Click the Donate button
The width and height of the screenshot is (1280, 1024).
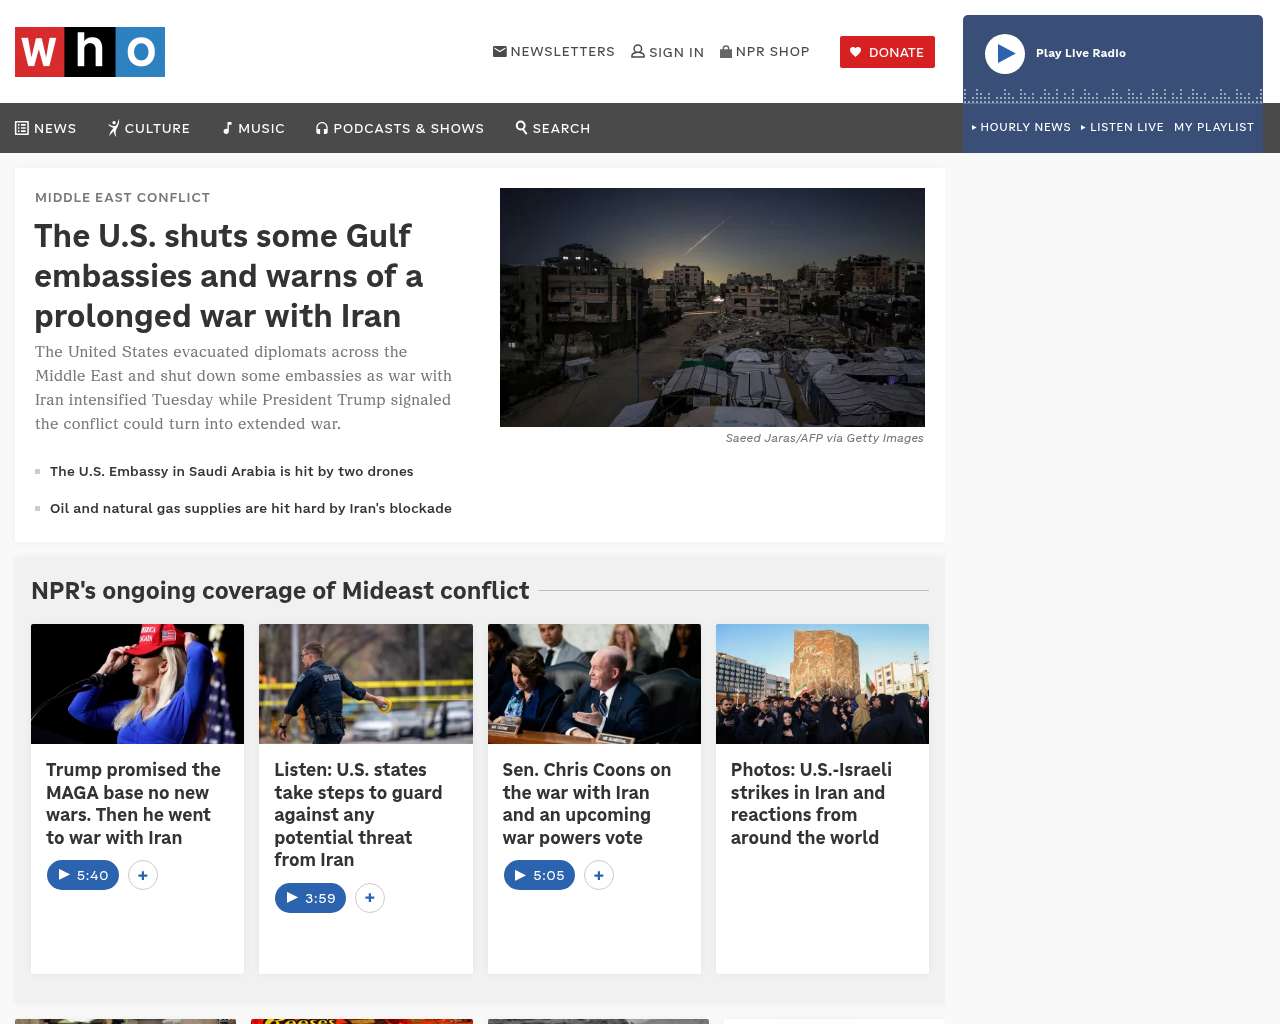point(887,52)
